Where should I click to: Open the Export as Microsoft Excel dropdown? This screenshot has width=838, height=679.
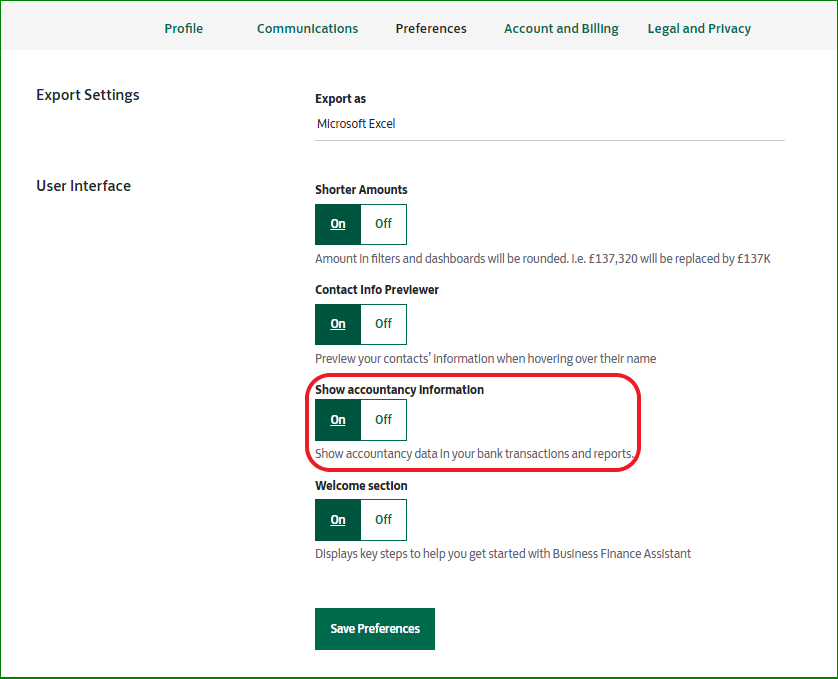click(x=549, y=124)
